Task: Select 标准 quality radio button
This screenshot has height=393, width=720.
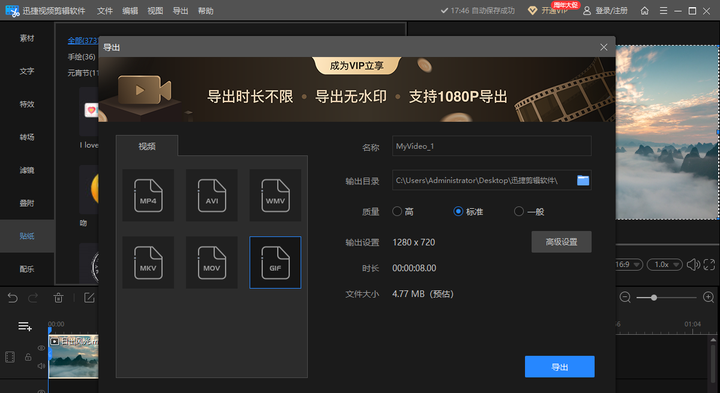Action: [458, 212]
